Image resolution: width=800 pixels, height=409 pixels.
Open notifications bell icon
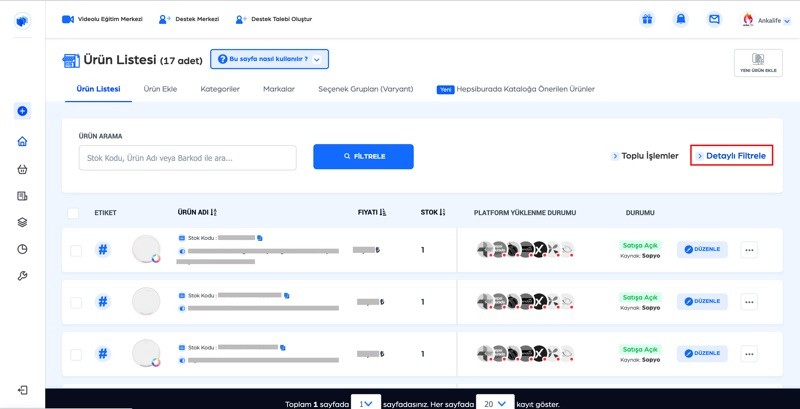point(681,19)
